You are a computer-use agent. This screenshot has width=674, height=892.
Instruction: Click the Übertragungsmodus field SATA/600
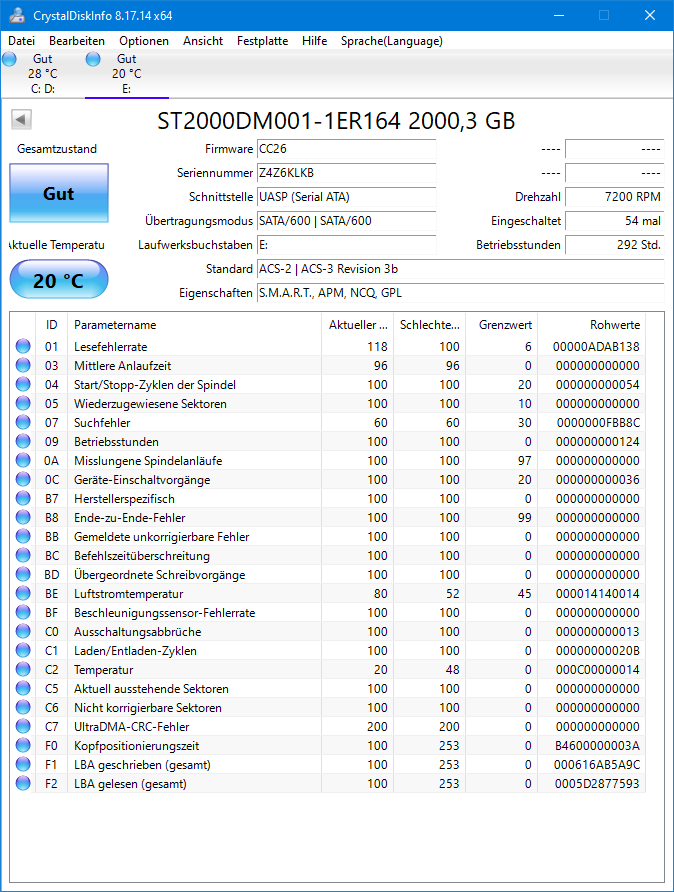tap(346, 221)
